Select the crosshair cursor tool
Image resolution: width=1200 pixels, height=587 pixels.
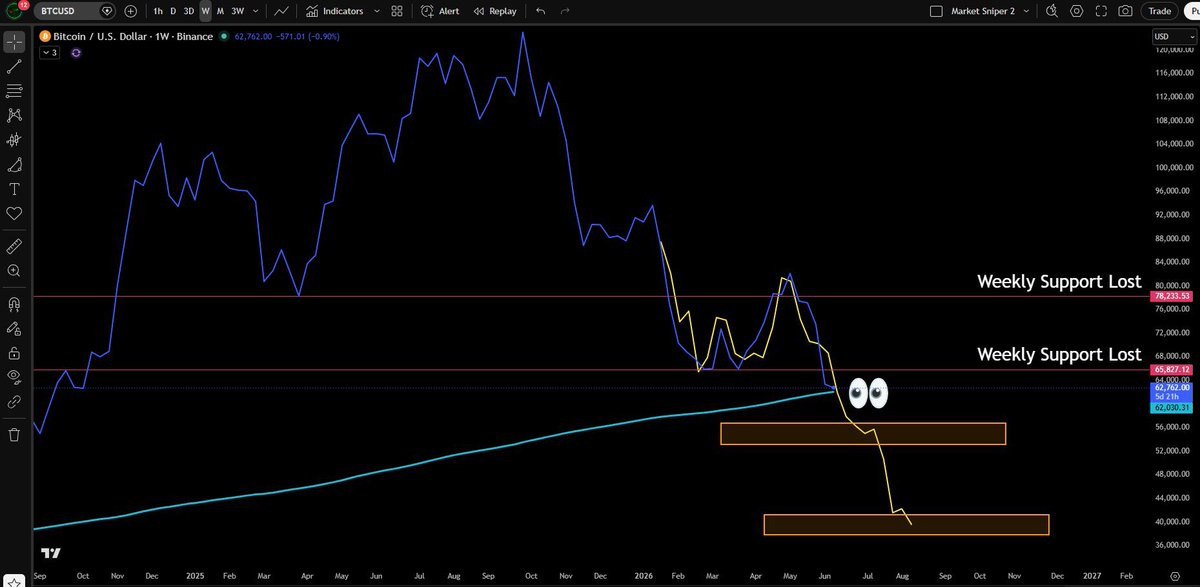[14, 43]
